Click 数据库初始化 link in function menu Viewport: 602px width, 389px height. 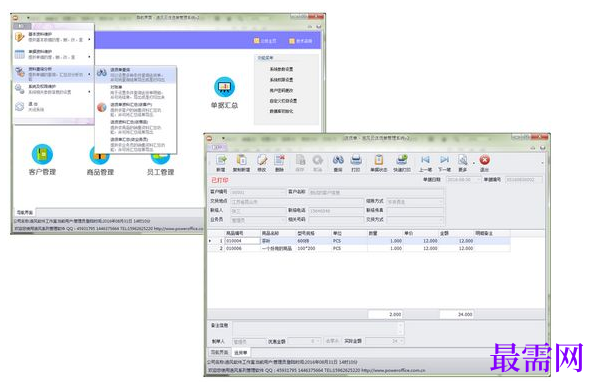point(281,111)
